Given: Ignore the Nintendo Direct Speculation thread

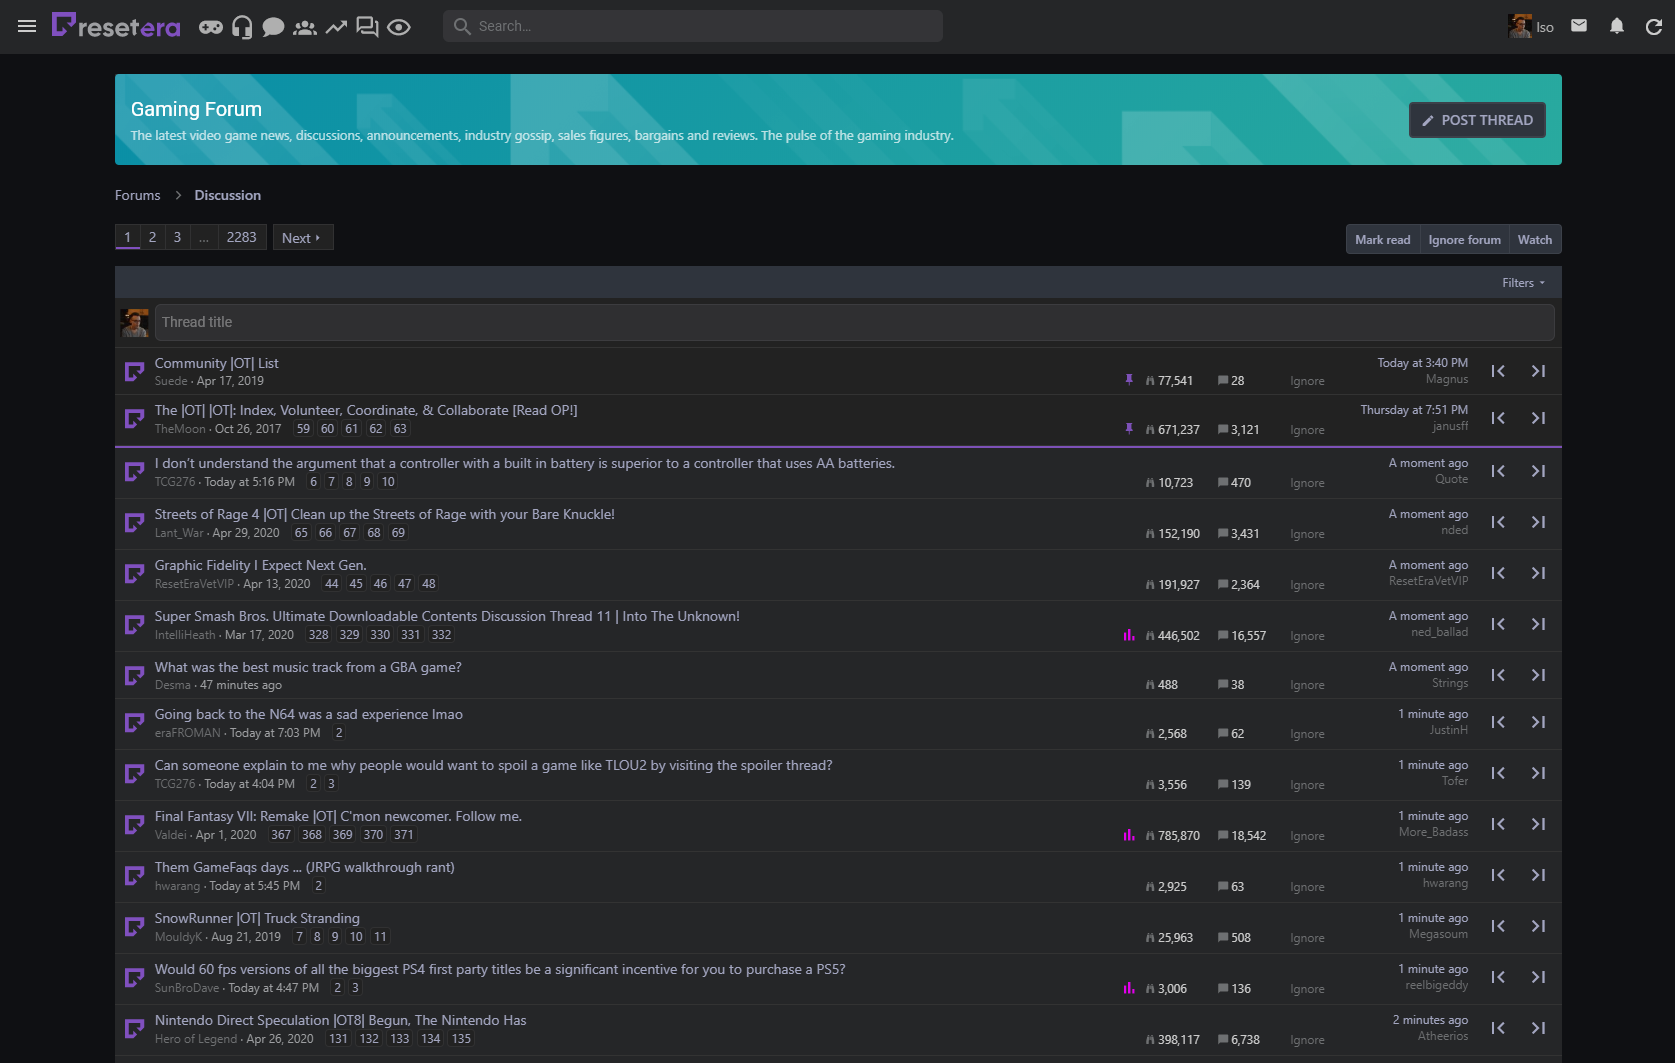Looking at the screenshot, I should tap(1307, 1040).
